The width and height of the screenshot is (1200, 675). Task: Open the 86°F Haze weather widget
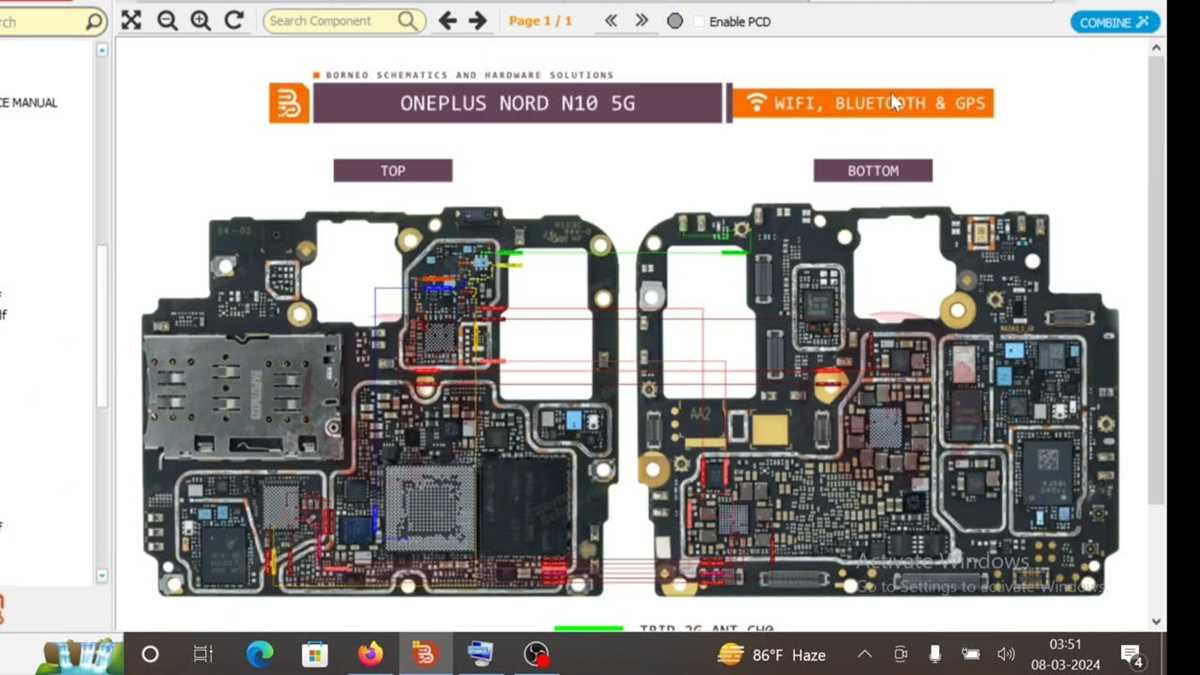pyautogui.click(x=772, y=655)
